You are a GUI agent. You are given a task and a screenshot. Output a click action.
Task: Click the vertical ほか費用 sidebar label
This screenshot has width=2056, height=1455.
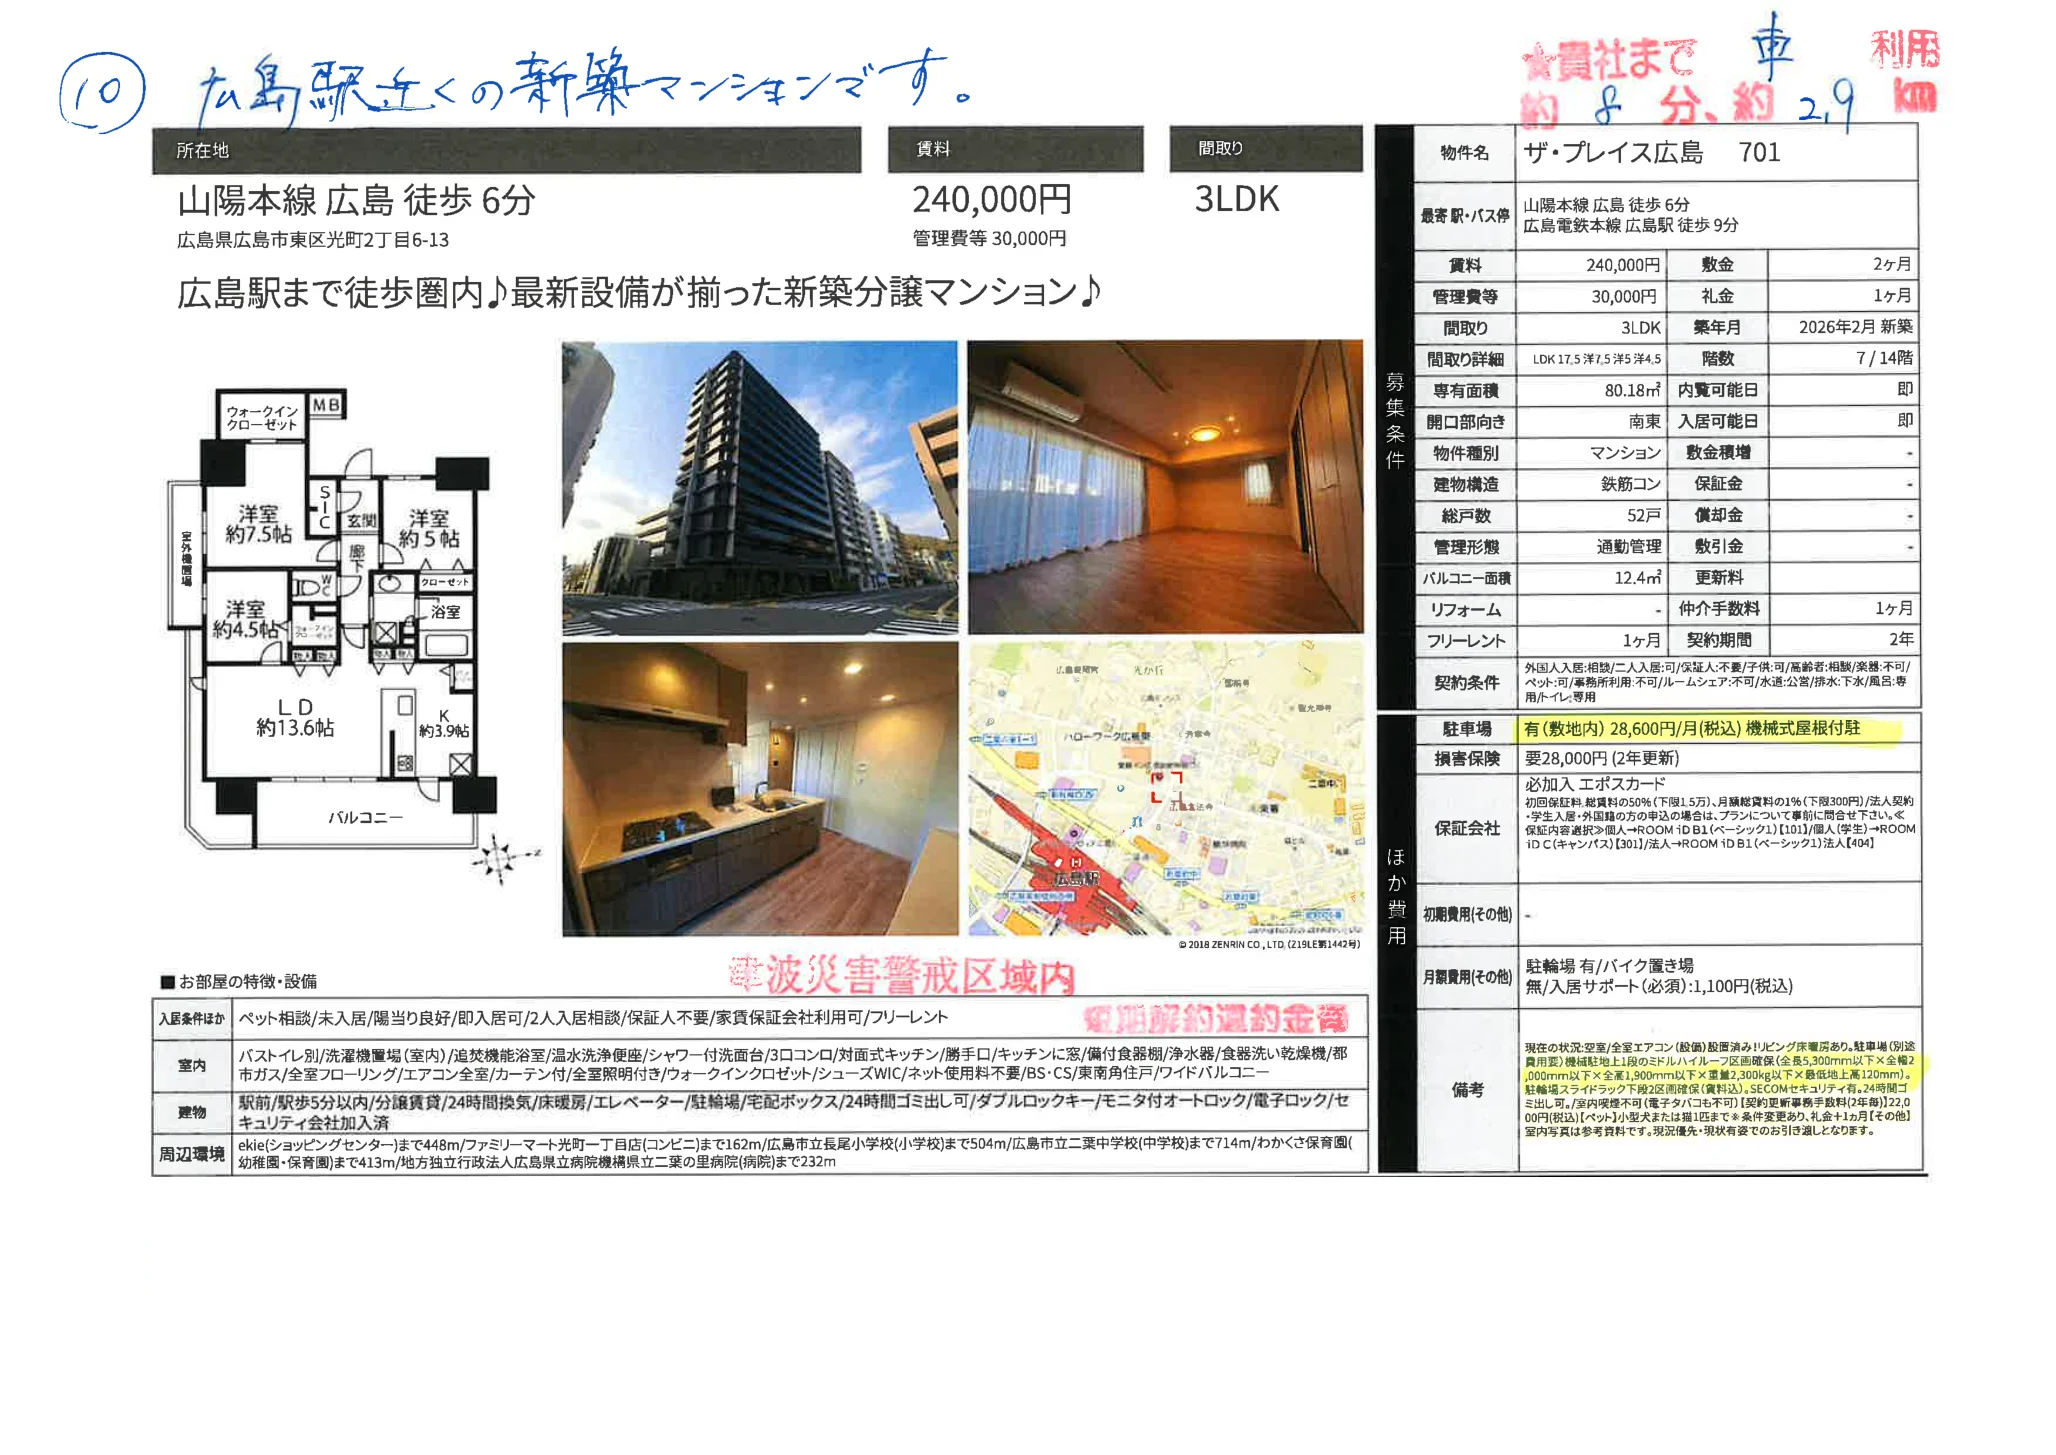coord(1396,896)
